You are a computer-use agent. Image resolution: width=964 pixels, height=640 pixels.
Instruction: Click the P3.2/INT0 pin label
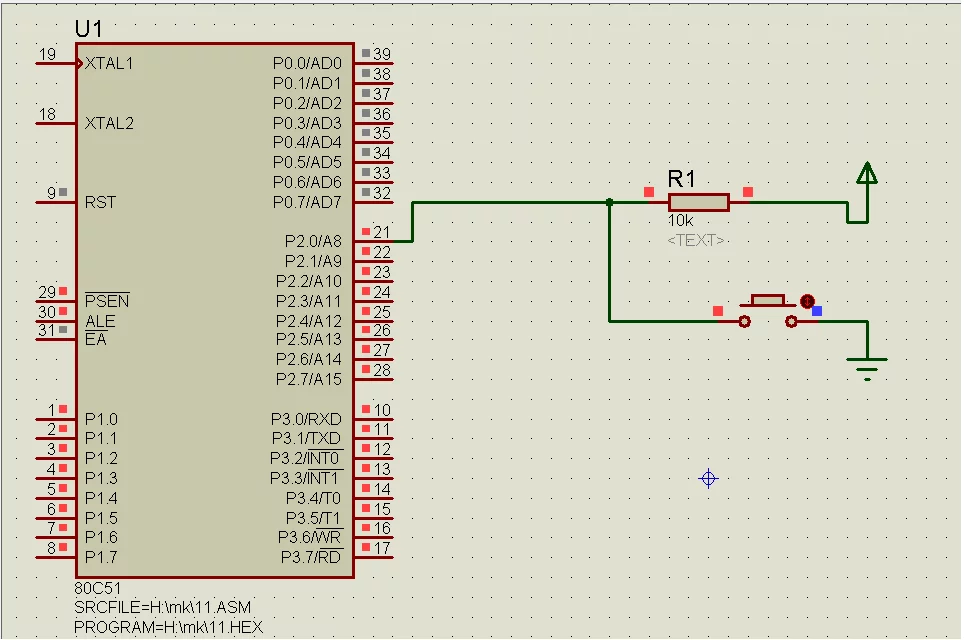coord(306,459)
